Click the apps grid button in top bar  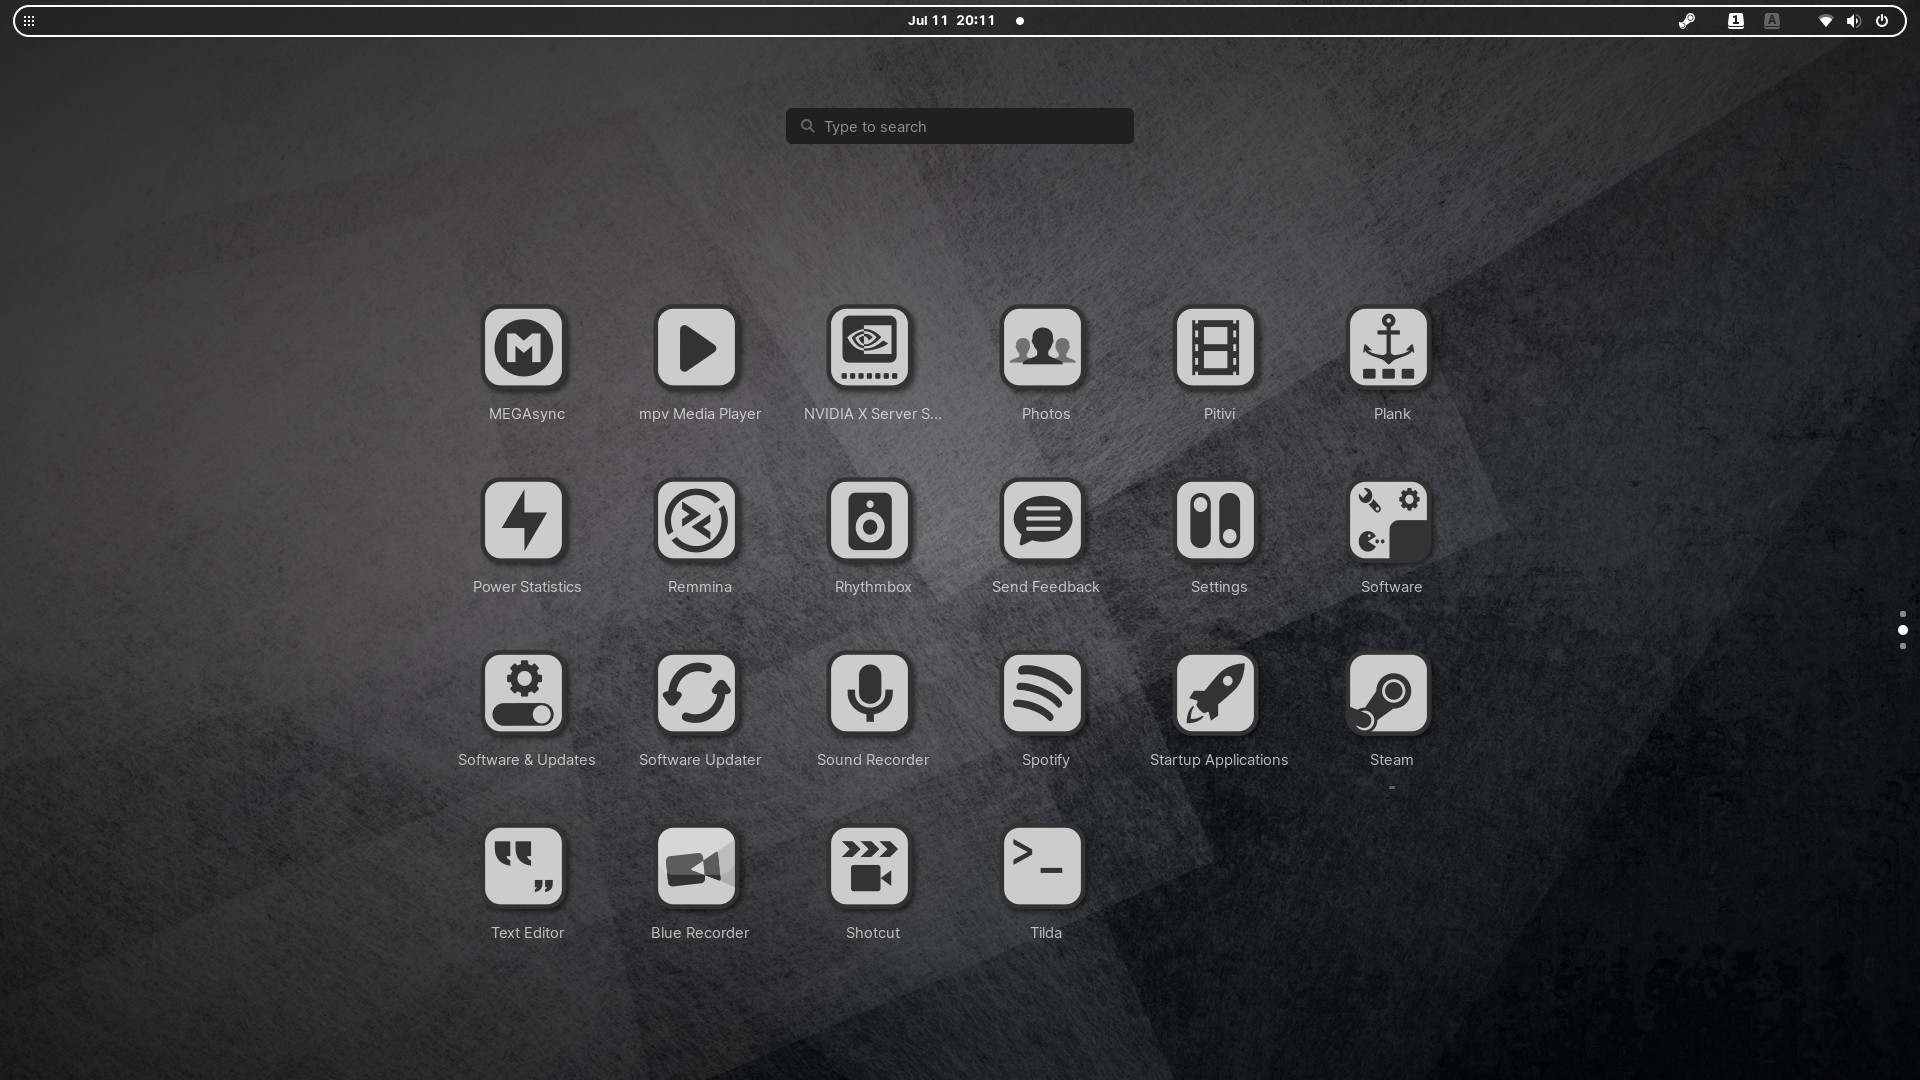coord(29,21)
